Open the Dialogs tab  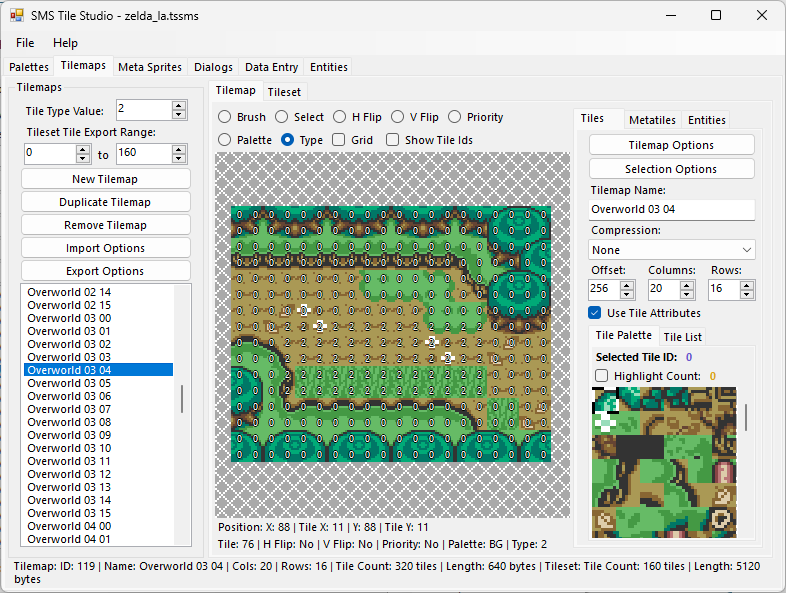click(x=214, y=67)
